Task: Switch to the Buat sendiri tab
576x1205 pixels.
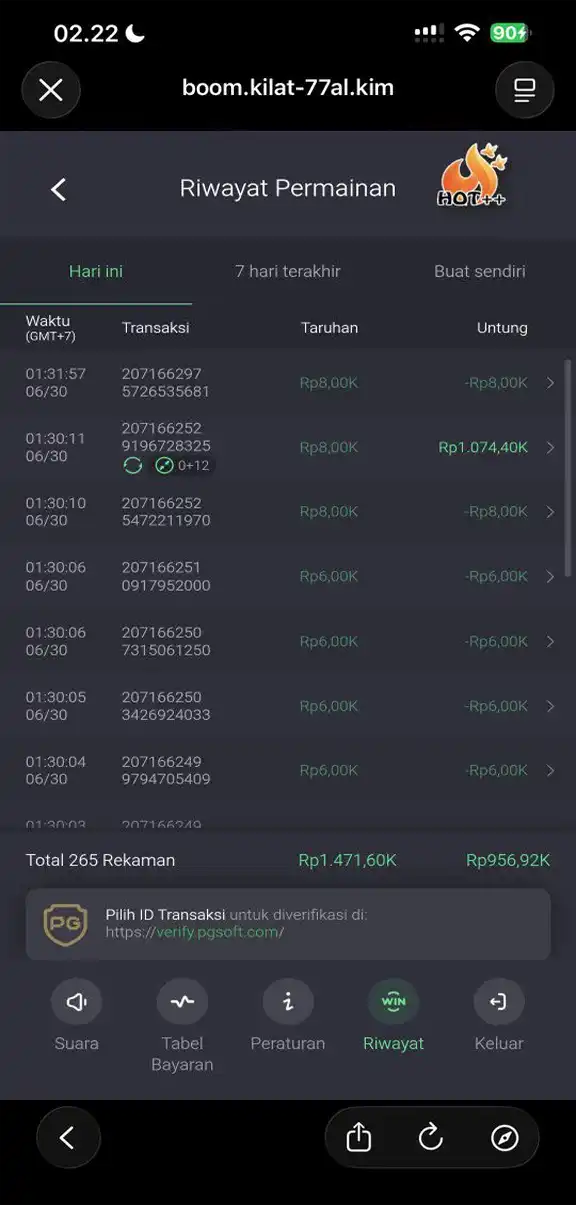Action: 480,271
